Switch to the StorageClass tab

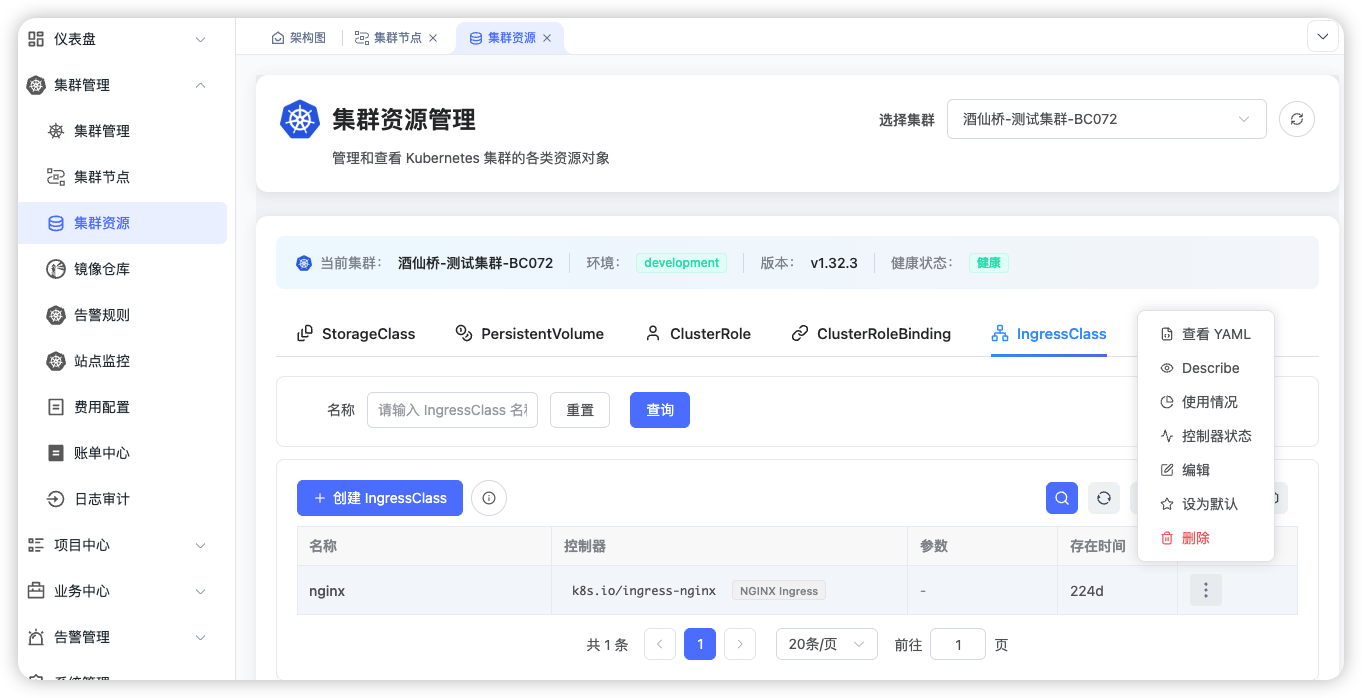[357, 334]
